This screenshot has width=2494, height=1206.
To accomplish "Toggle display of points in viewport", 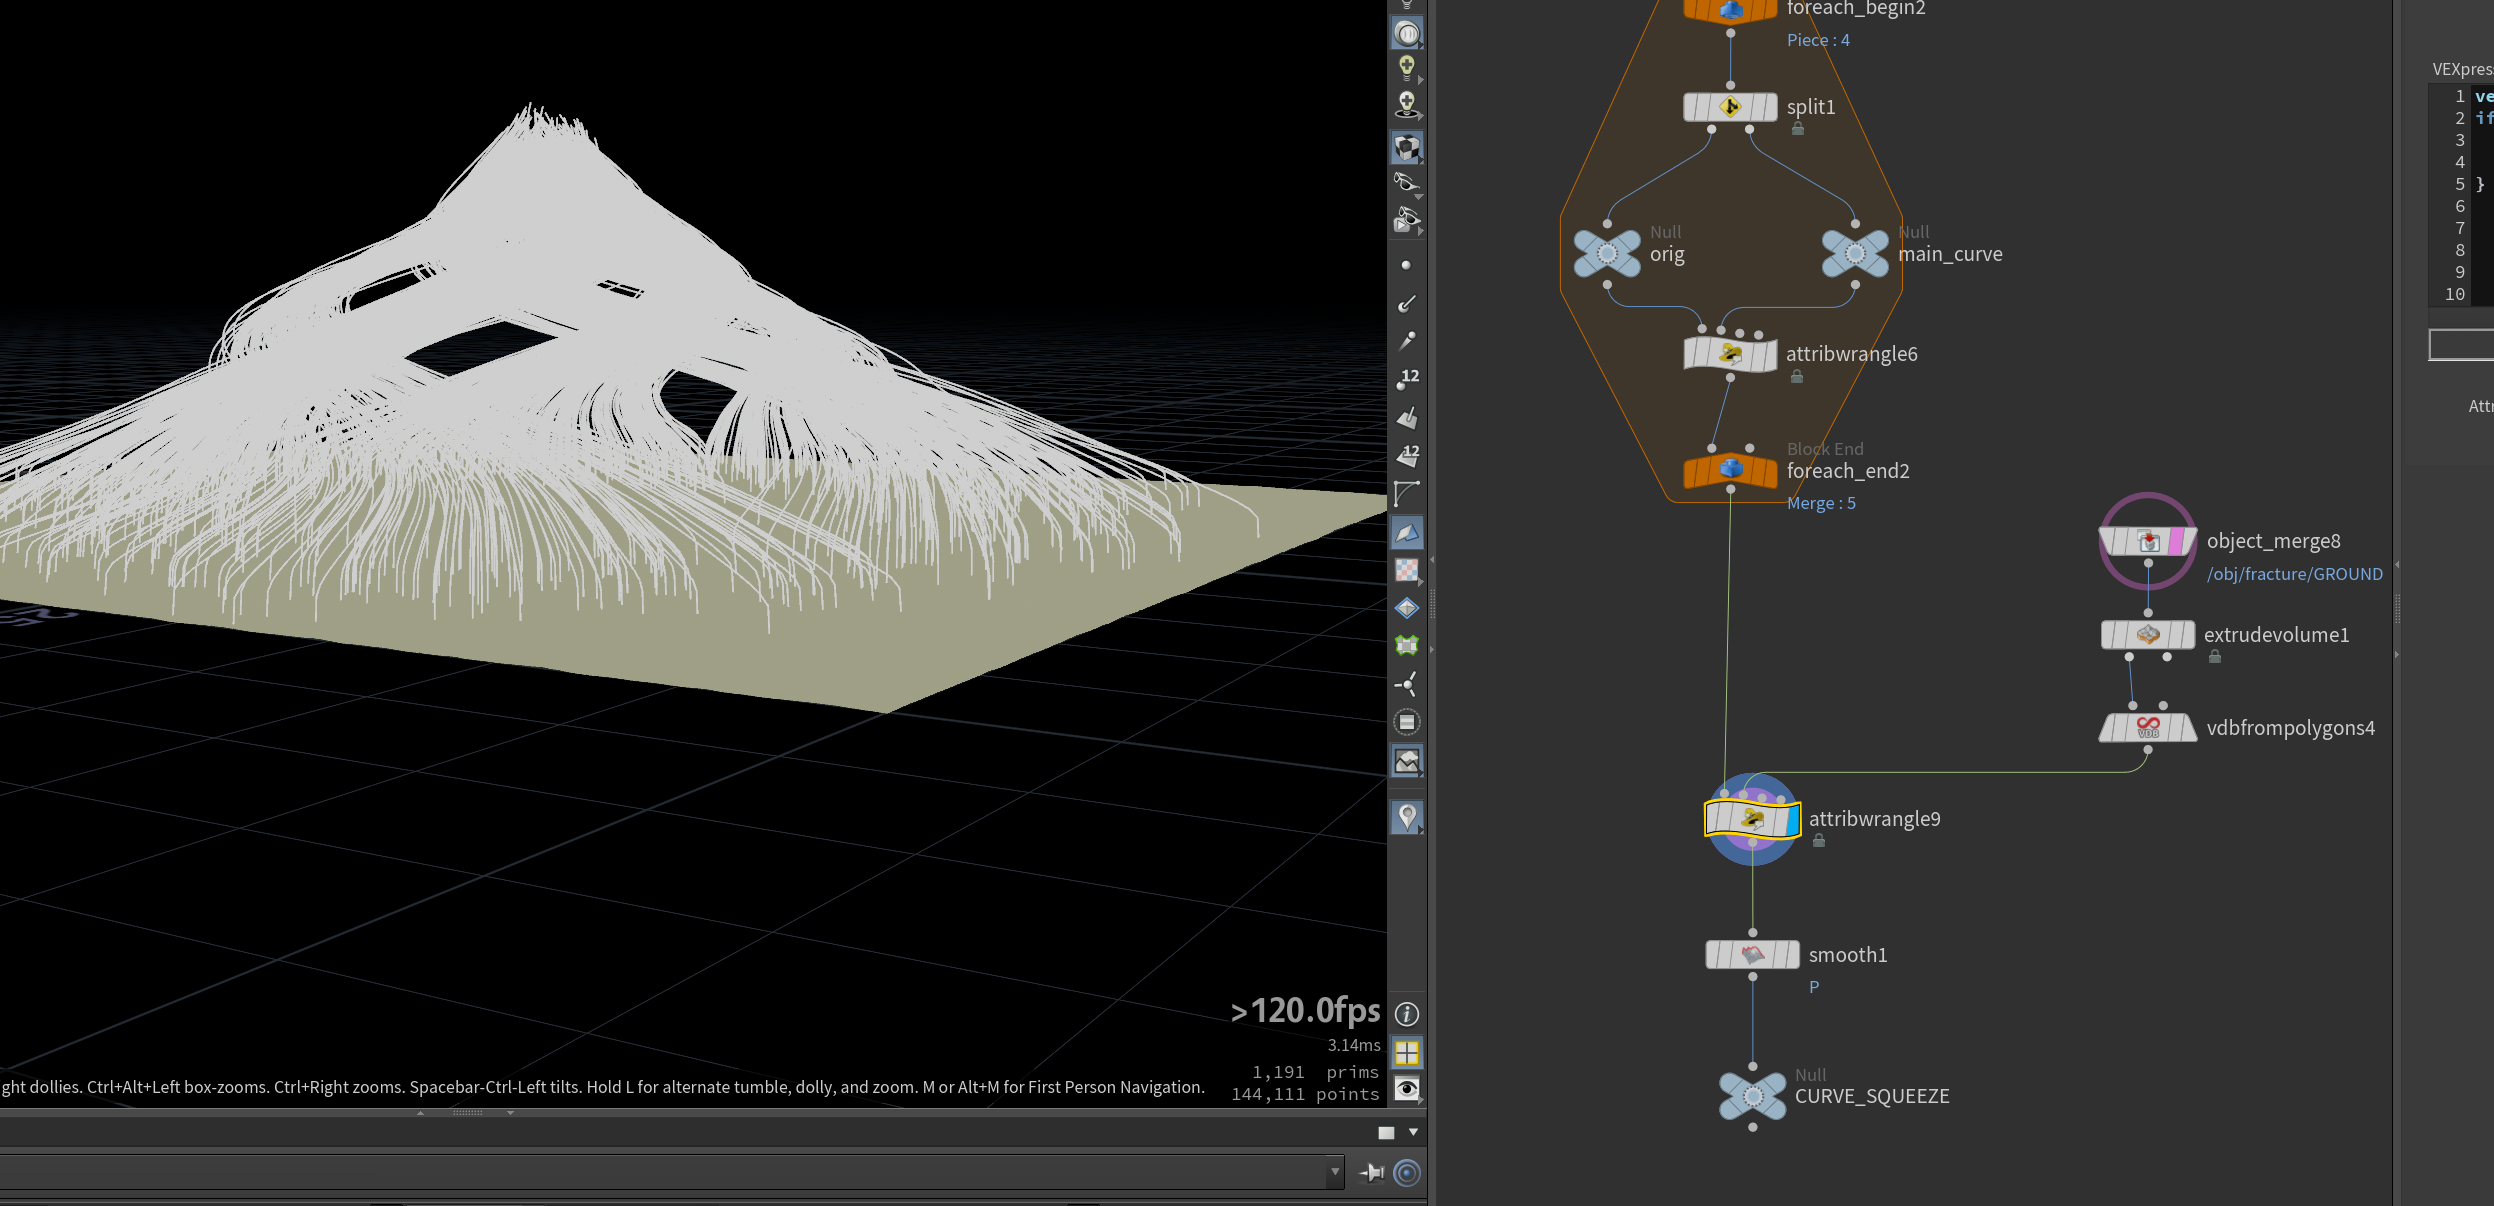I will 1406,265.
